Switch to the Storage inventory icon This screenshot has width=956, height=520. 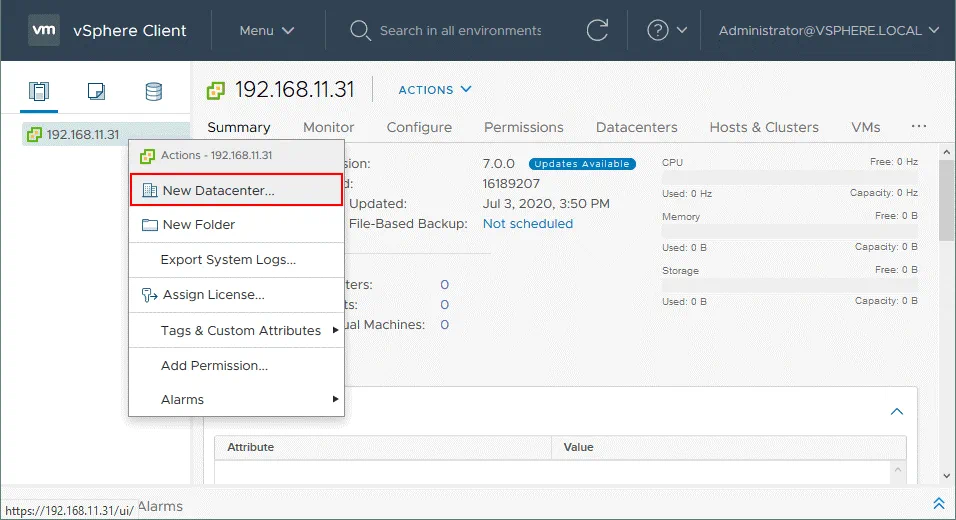point(153,92)
